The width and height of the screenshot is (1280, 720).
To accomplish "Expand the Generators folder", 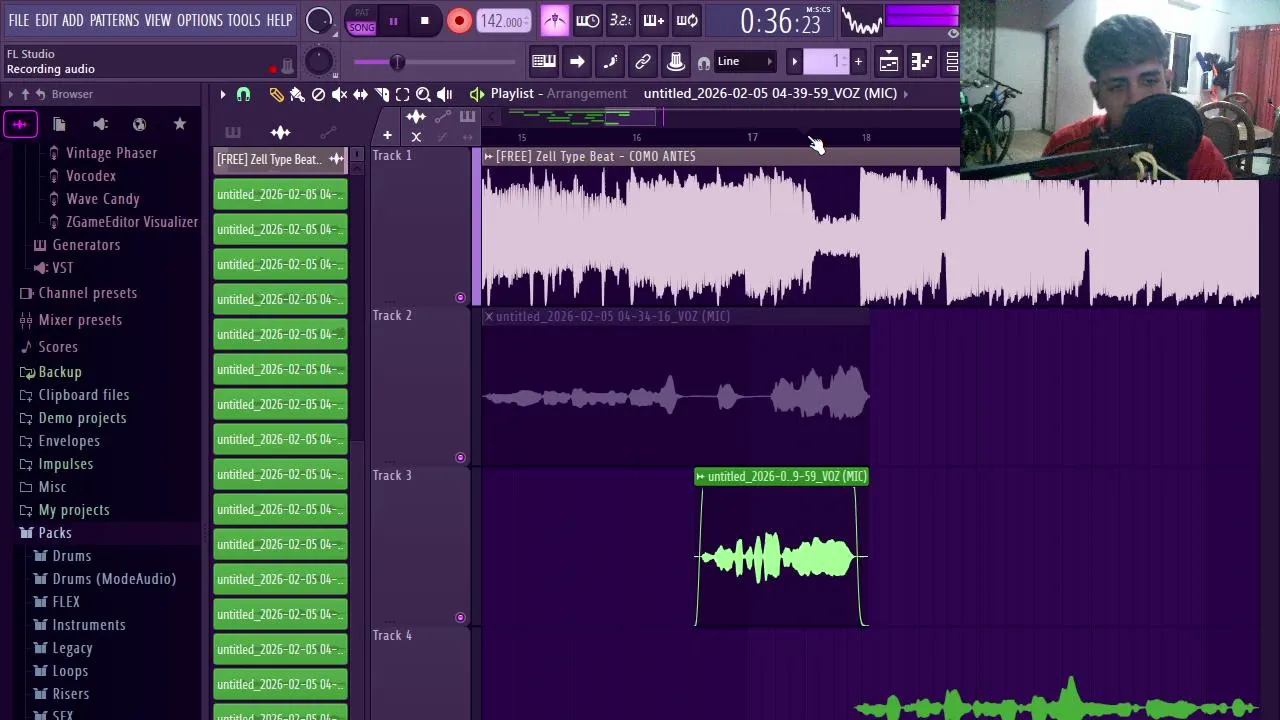I will pos(86,245).
